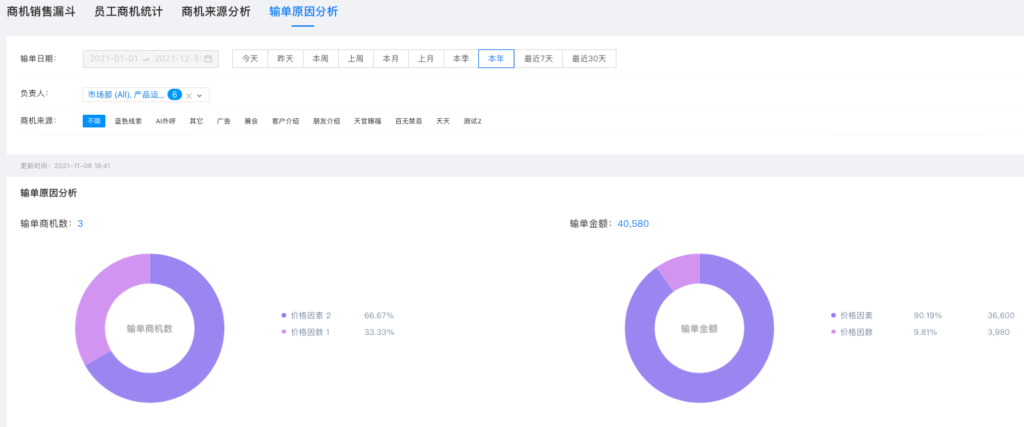This screenshot has height=427, width=1024.
Task: Click the calendar icon in date range field
Action: (x=209, y=59)
